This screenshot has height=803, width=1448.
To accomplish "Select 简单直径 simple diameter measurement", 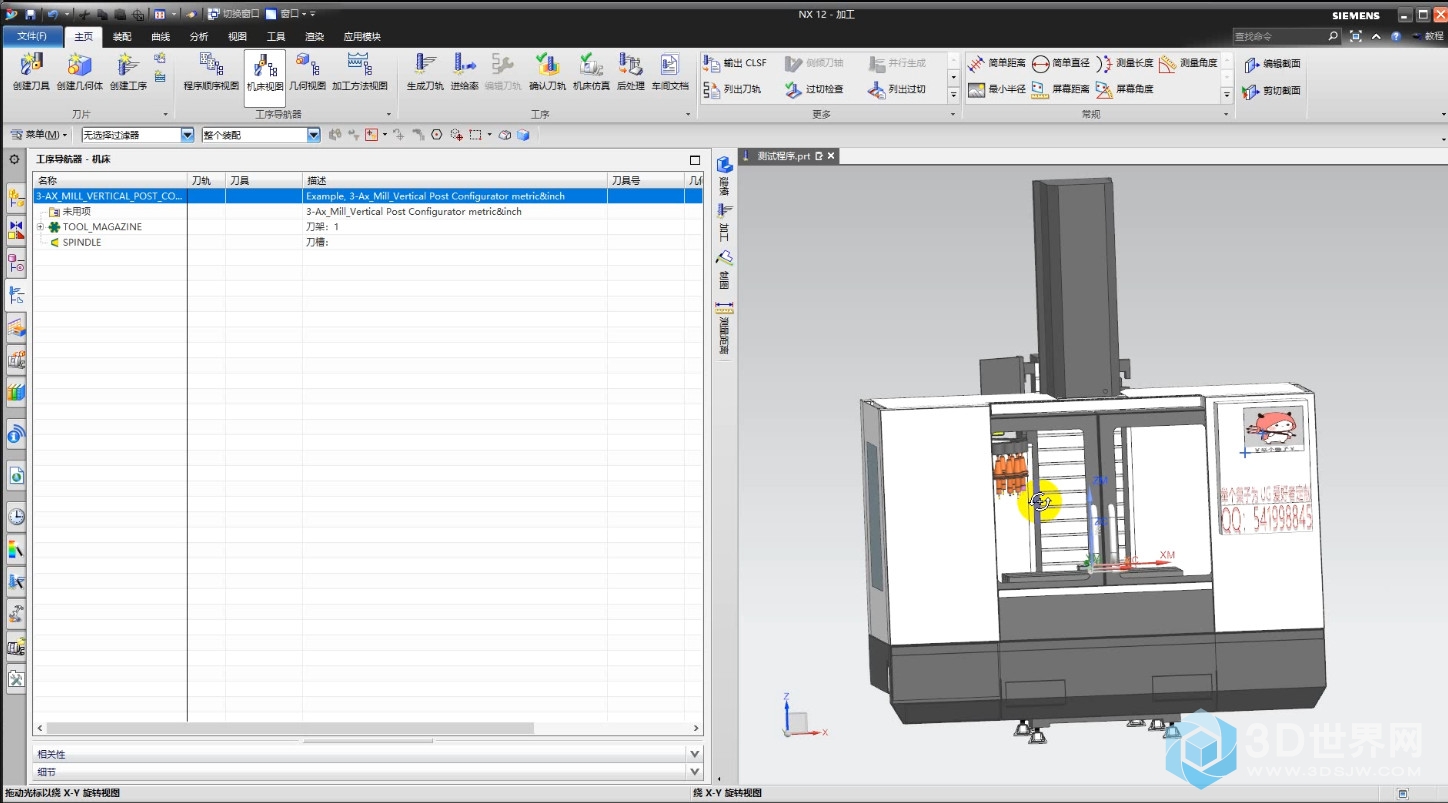I will tap(1061, 63).
